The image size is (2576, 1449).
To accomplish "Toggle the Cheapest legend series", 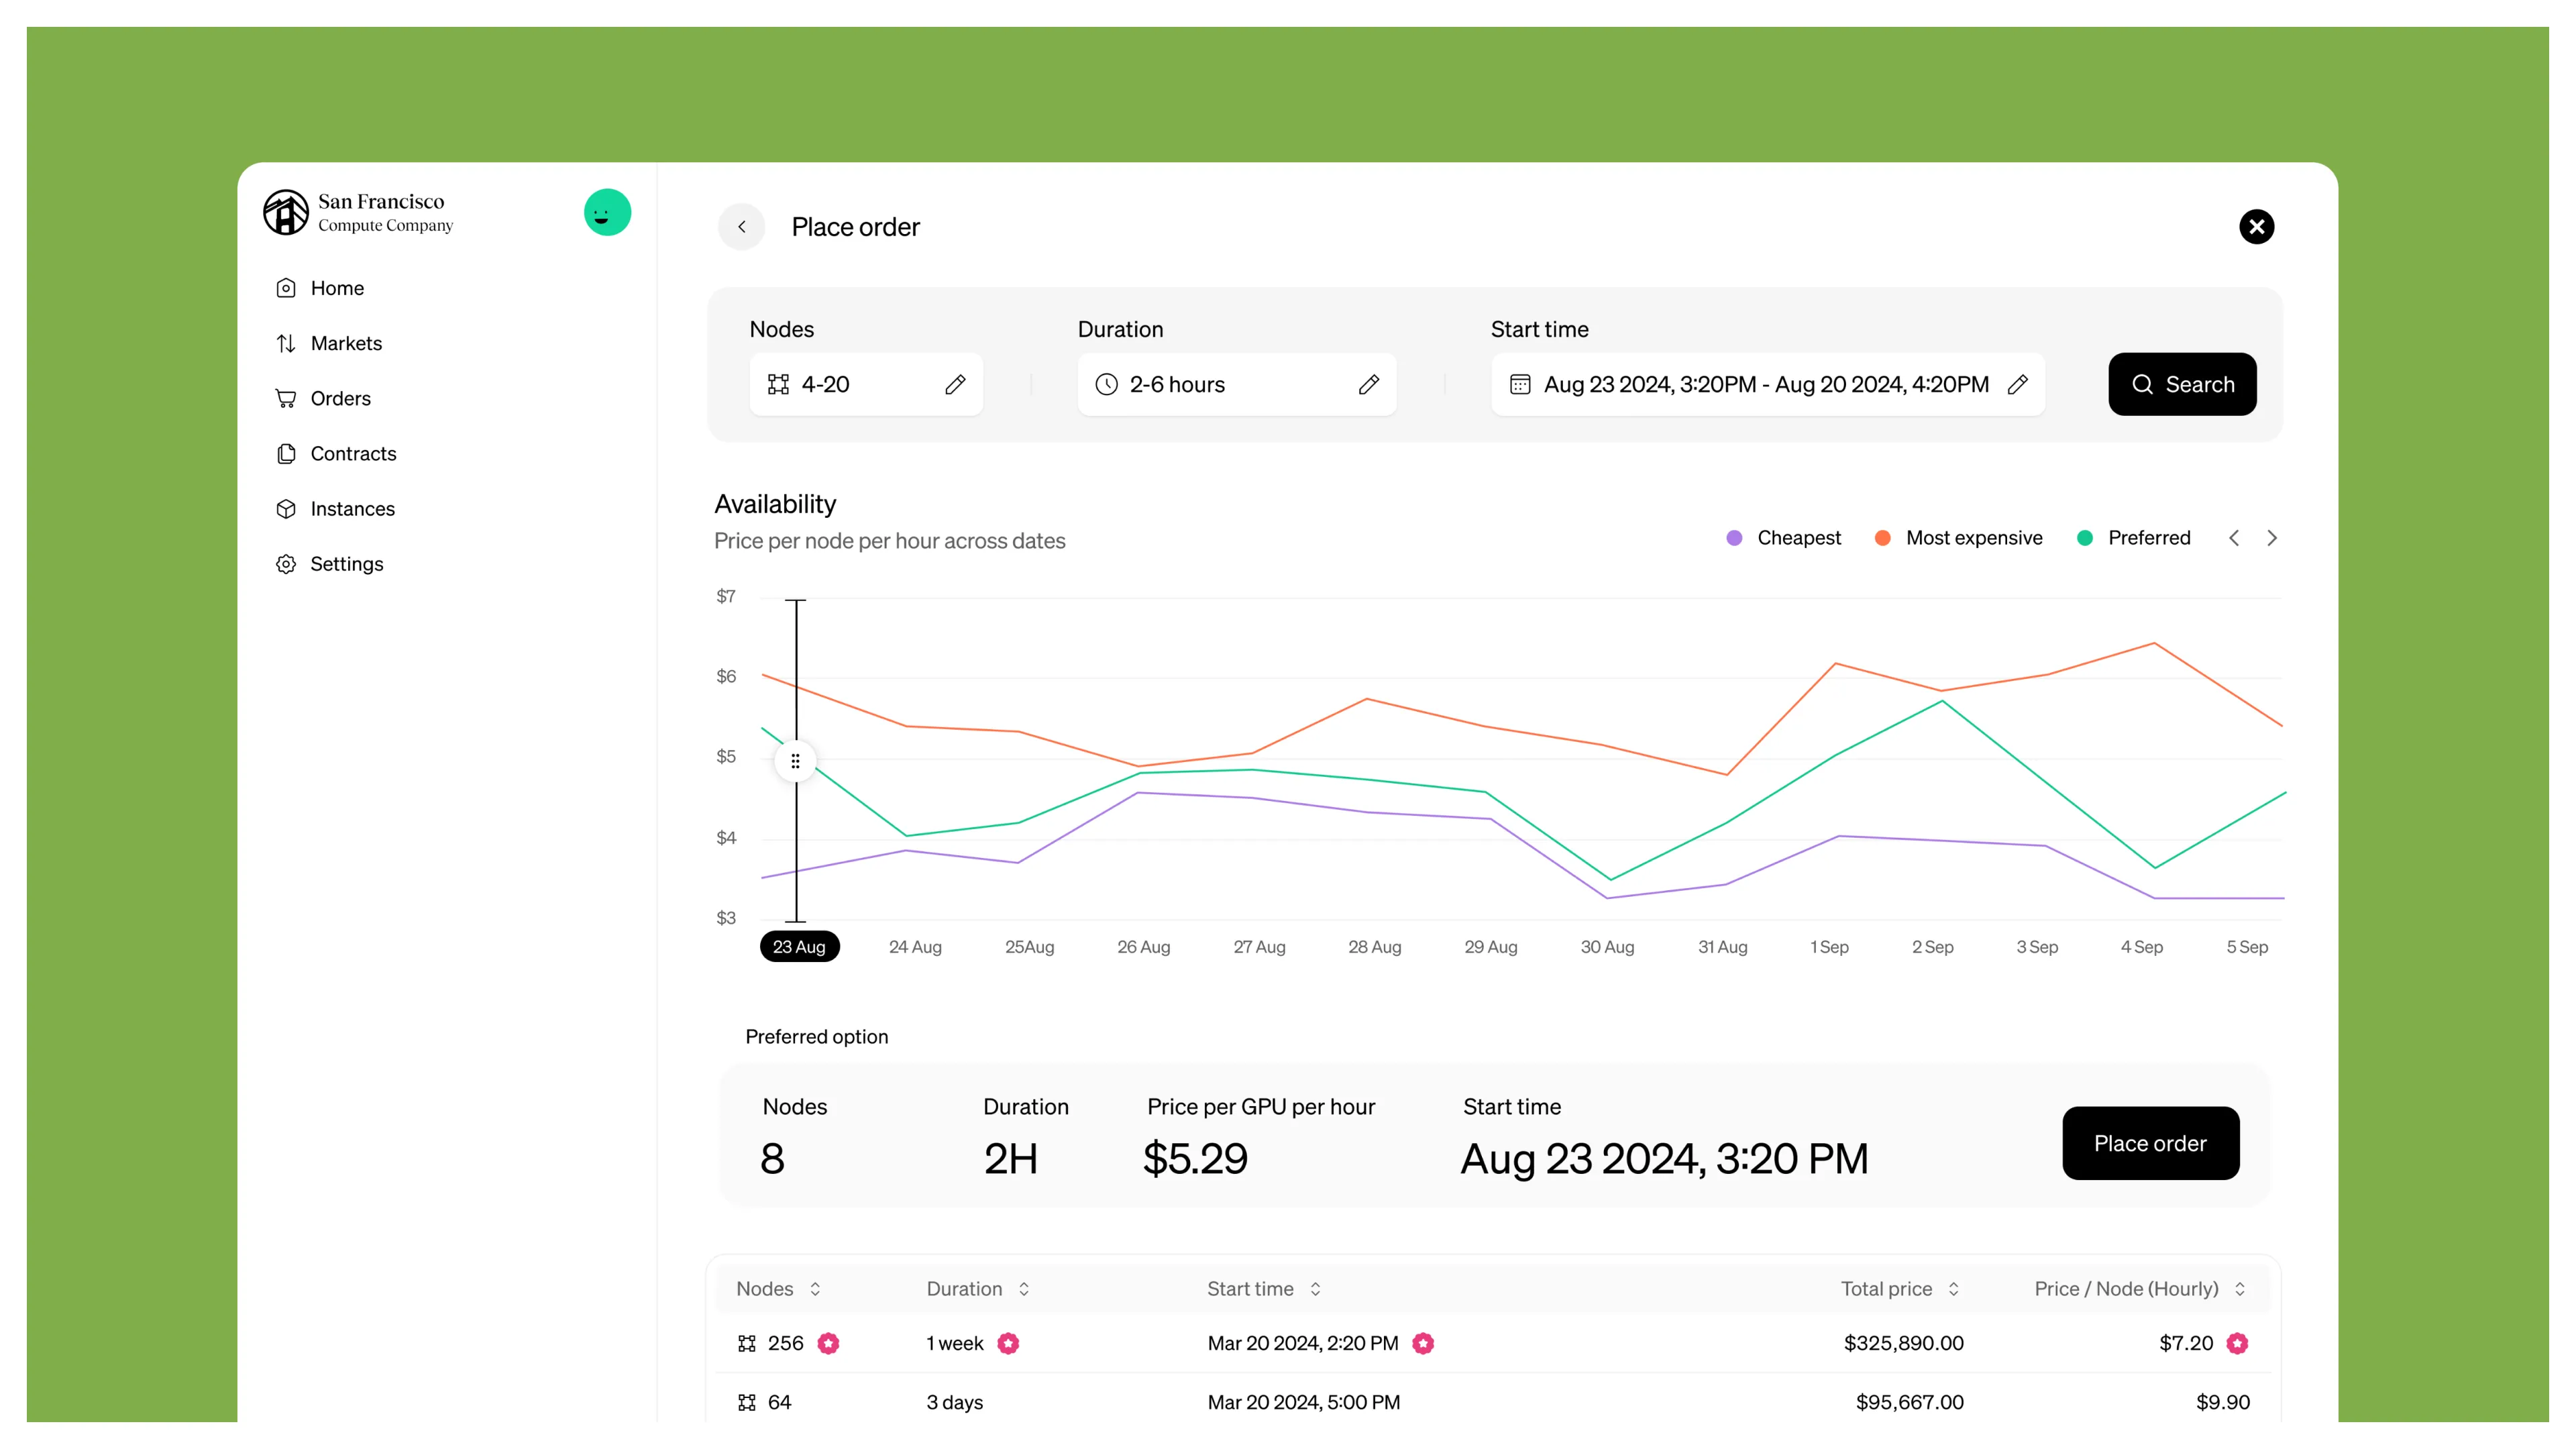I will 1783,538.
